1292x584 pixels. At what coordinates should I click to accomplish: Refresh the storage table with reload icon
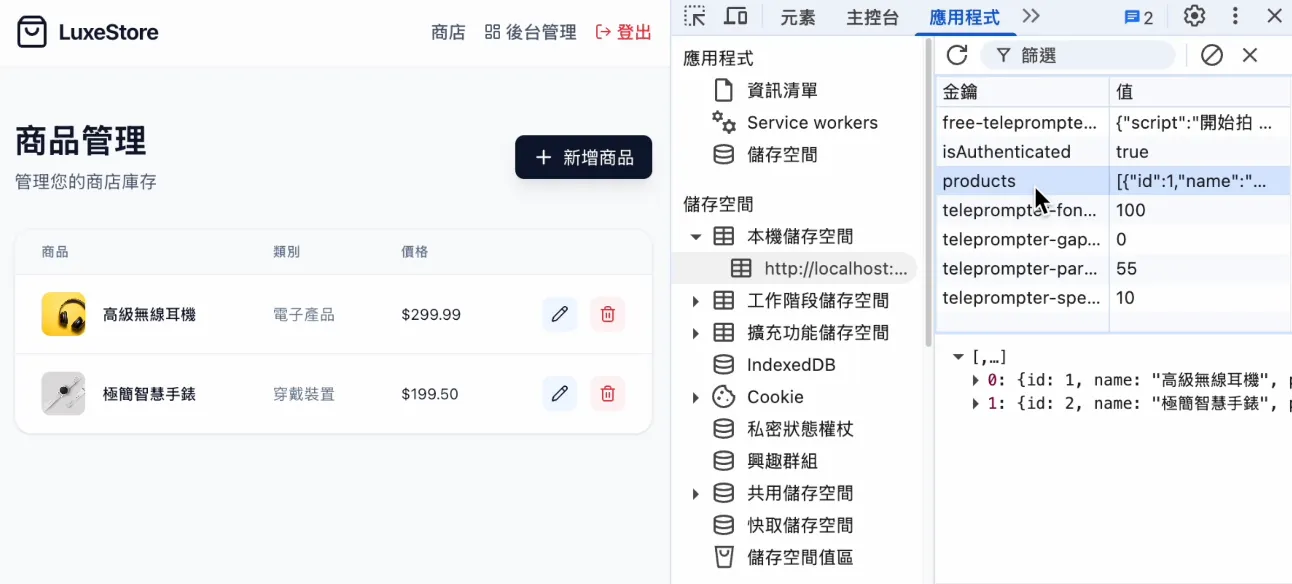click(957, 55)
